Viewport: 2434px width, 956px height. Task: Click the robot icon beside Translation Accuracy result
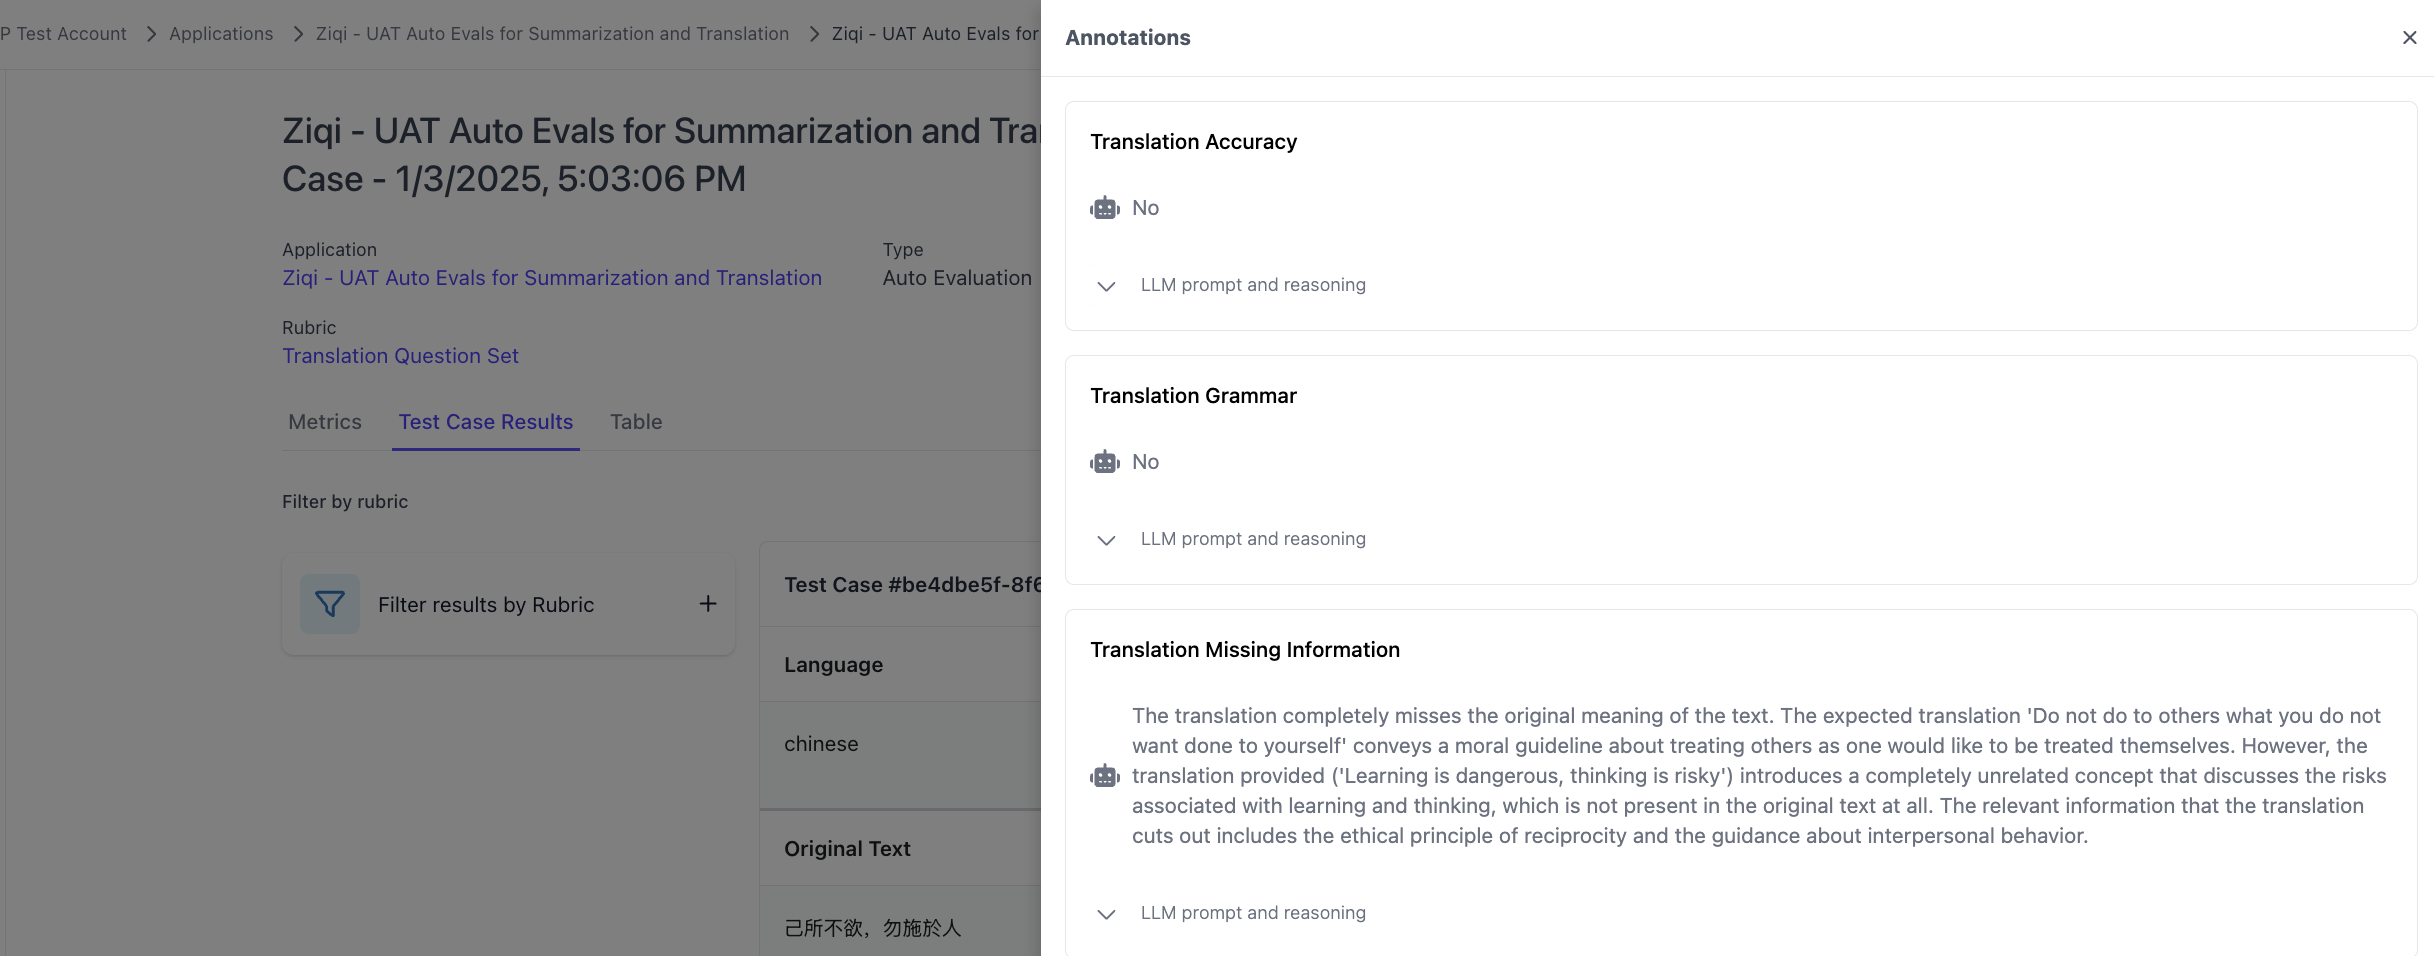click(1104, 208)
